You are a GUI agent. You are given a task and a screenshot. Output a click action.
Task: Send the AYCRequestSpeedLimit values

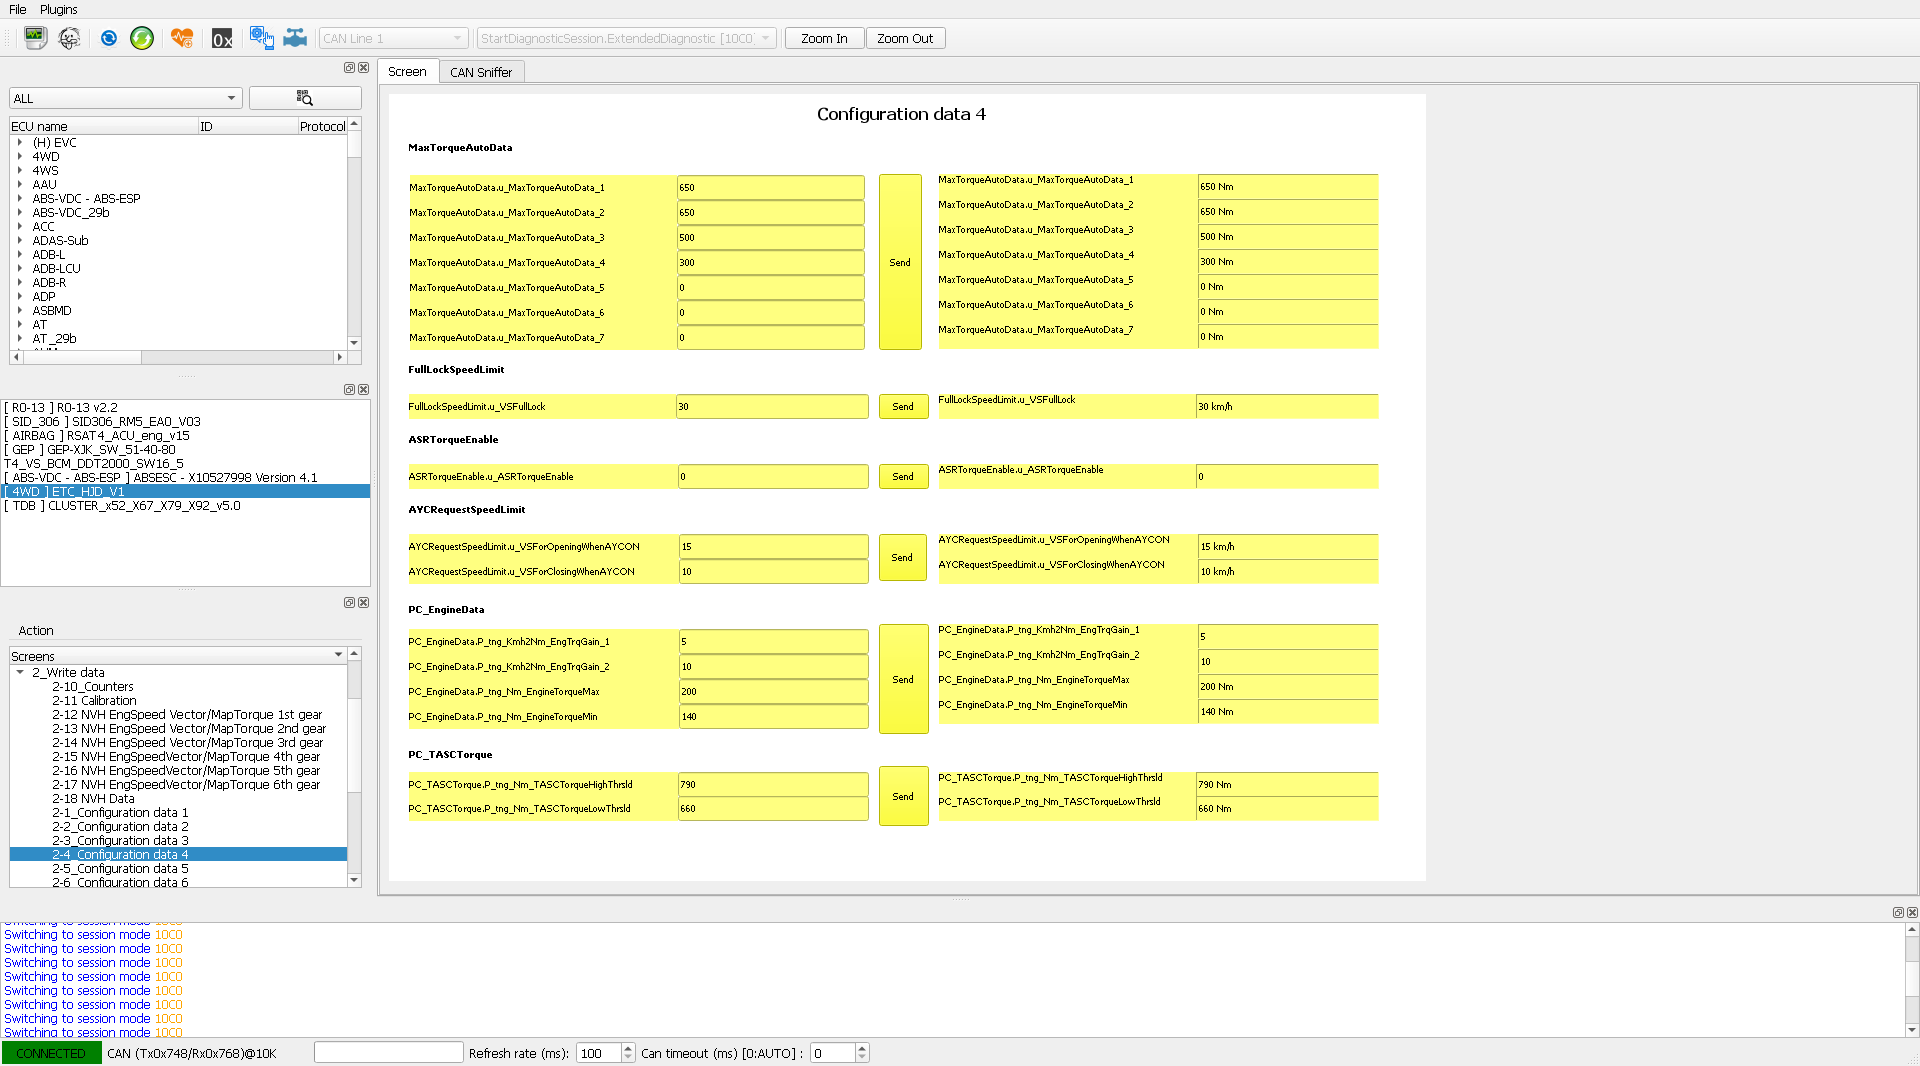[903, 558]
